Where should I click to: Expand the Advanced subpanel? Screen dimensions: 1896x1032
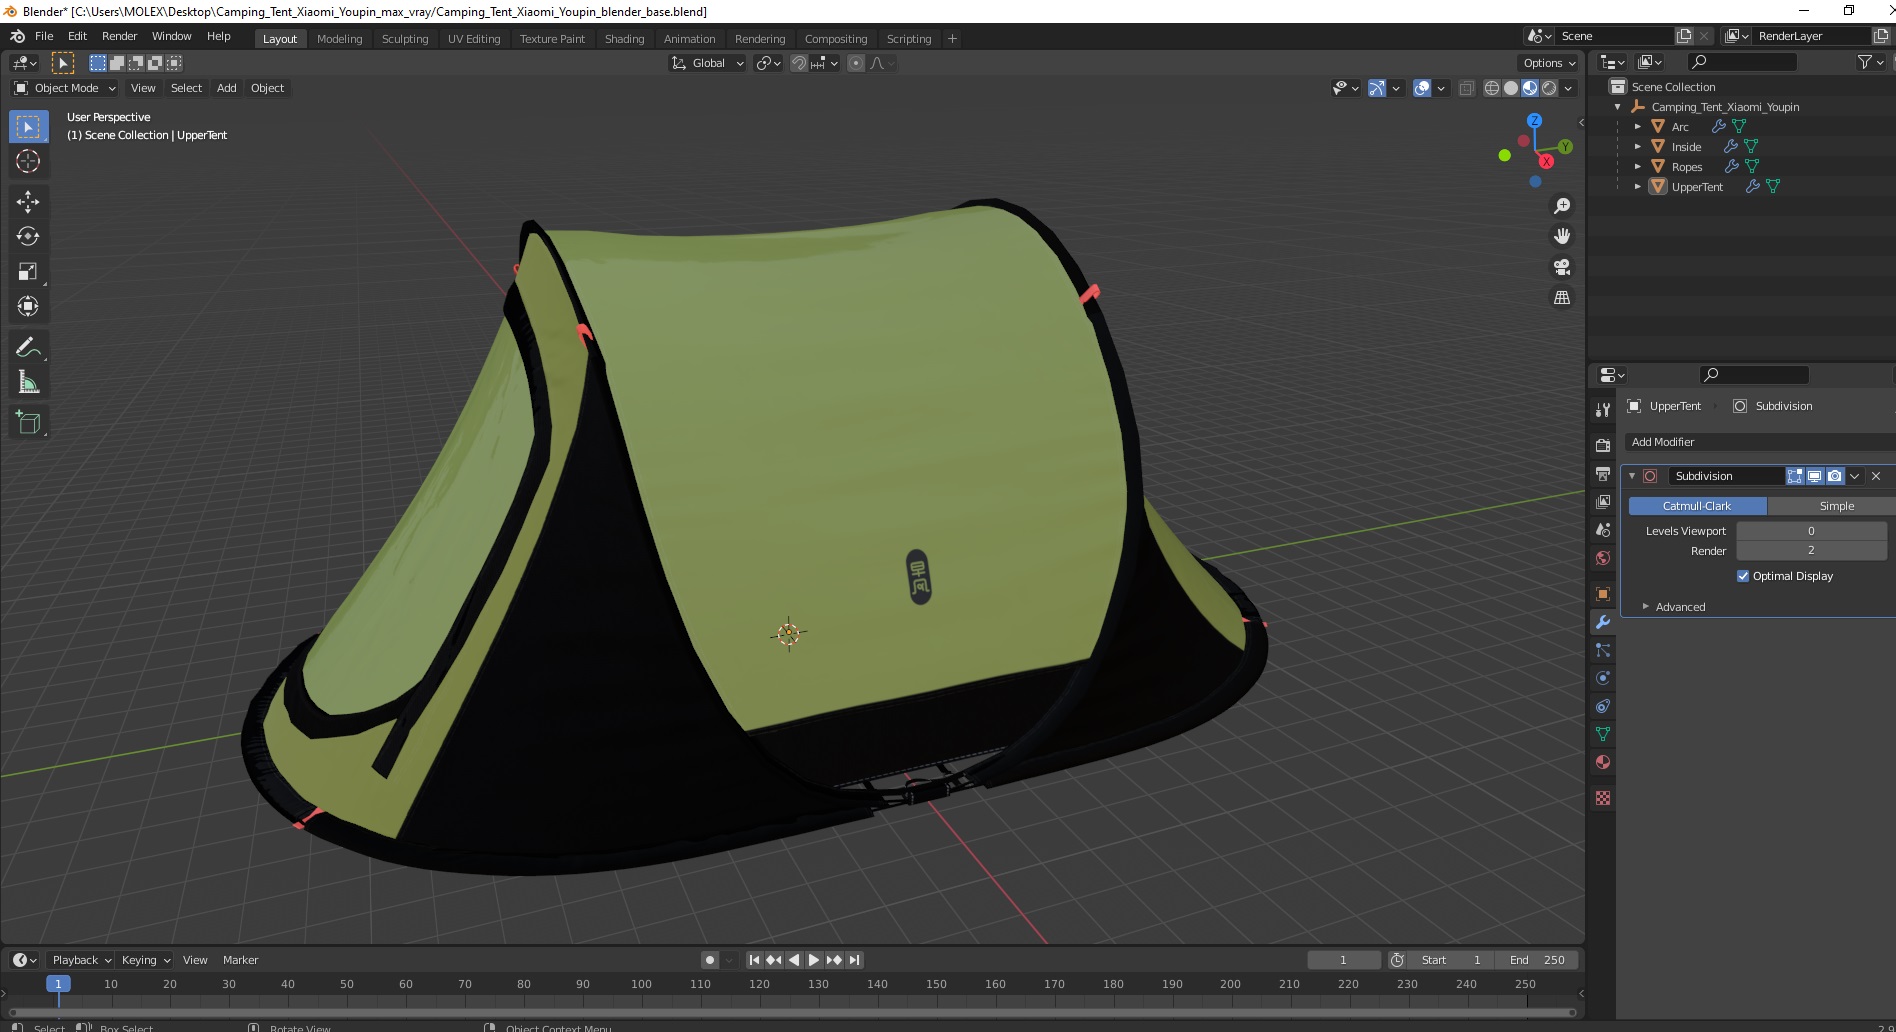(1680, 607)
